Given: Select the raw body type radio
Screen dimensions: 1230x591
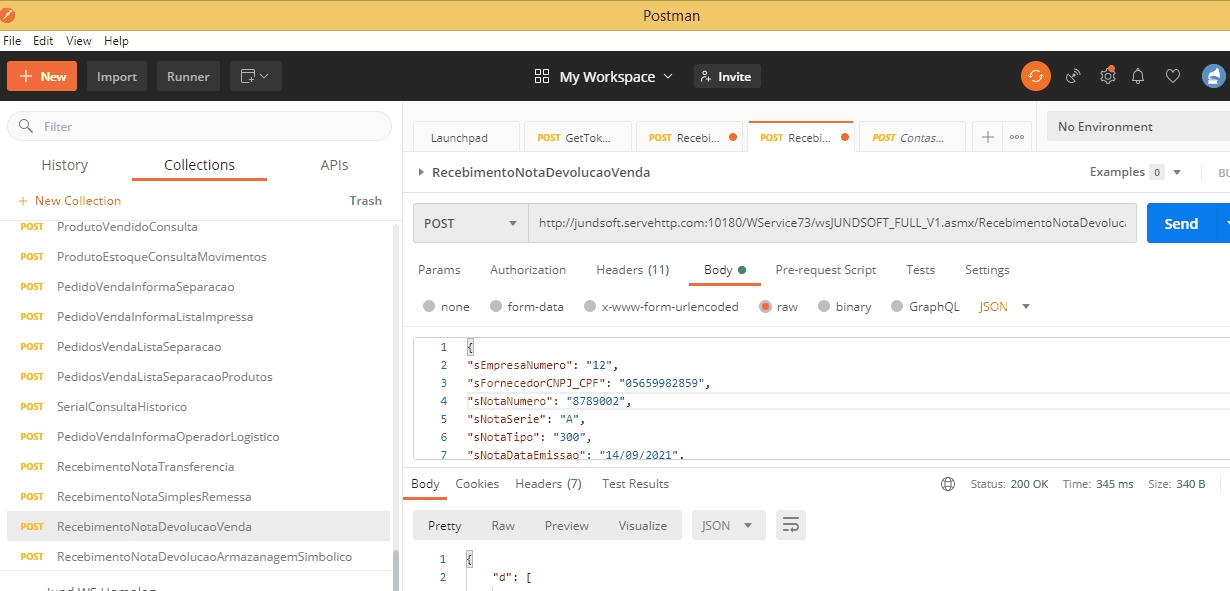Looking at the screenshot, I should click(x=765, y=307).
